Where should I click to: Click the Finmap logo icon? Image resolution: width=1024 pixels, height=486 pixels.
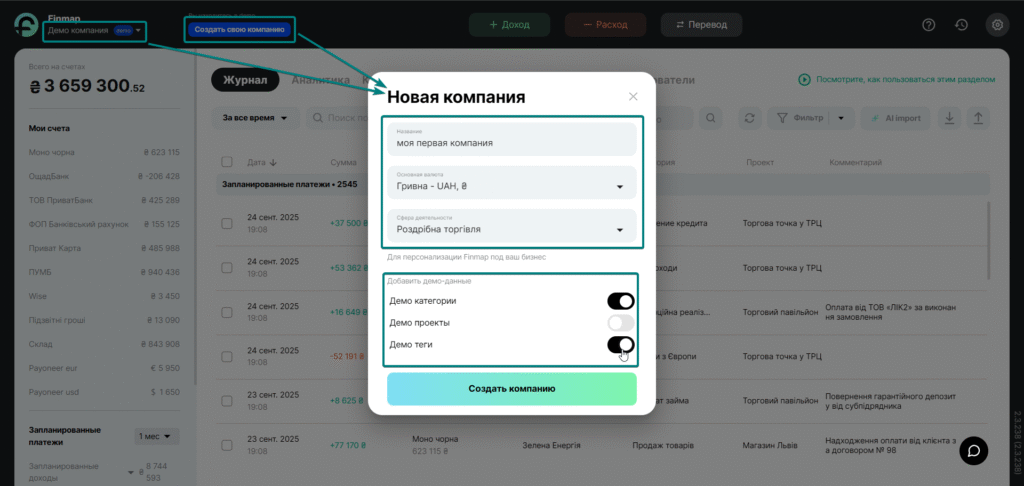[x=26, y=26]
